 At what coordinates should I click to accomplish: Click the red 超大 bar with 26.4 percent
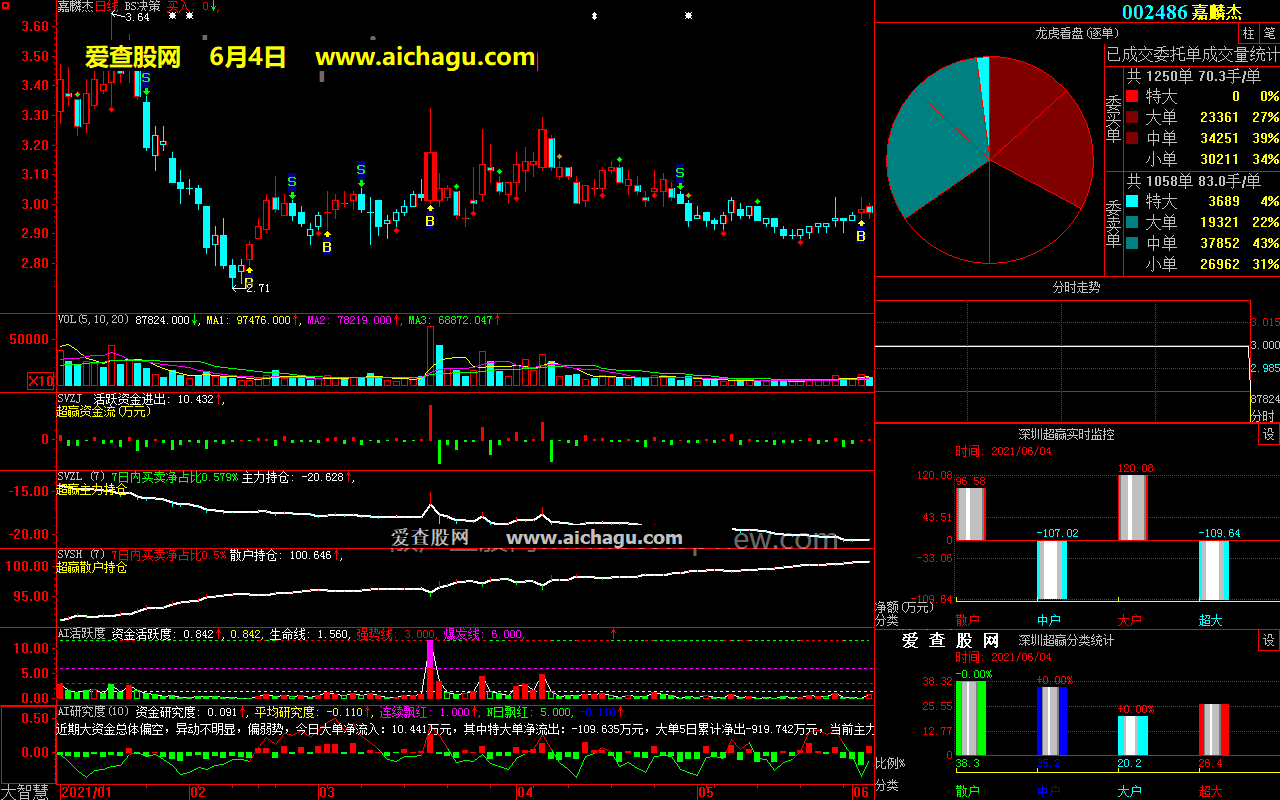point(1214,730)
